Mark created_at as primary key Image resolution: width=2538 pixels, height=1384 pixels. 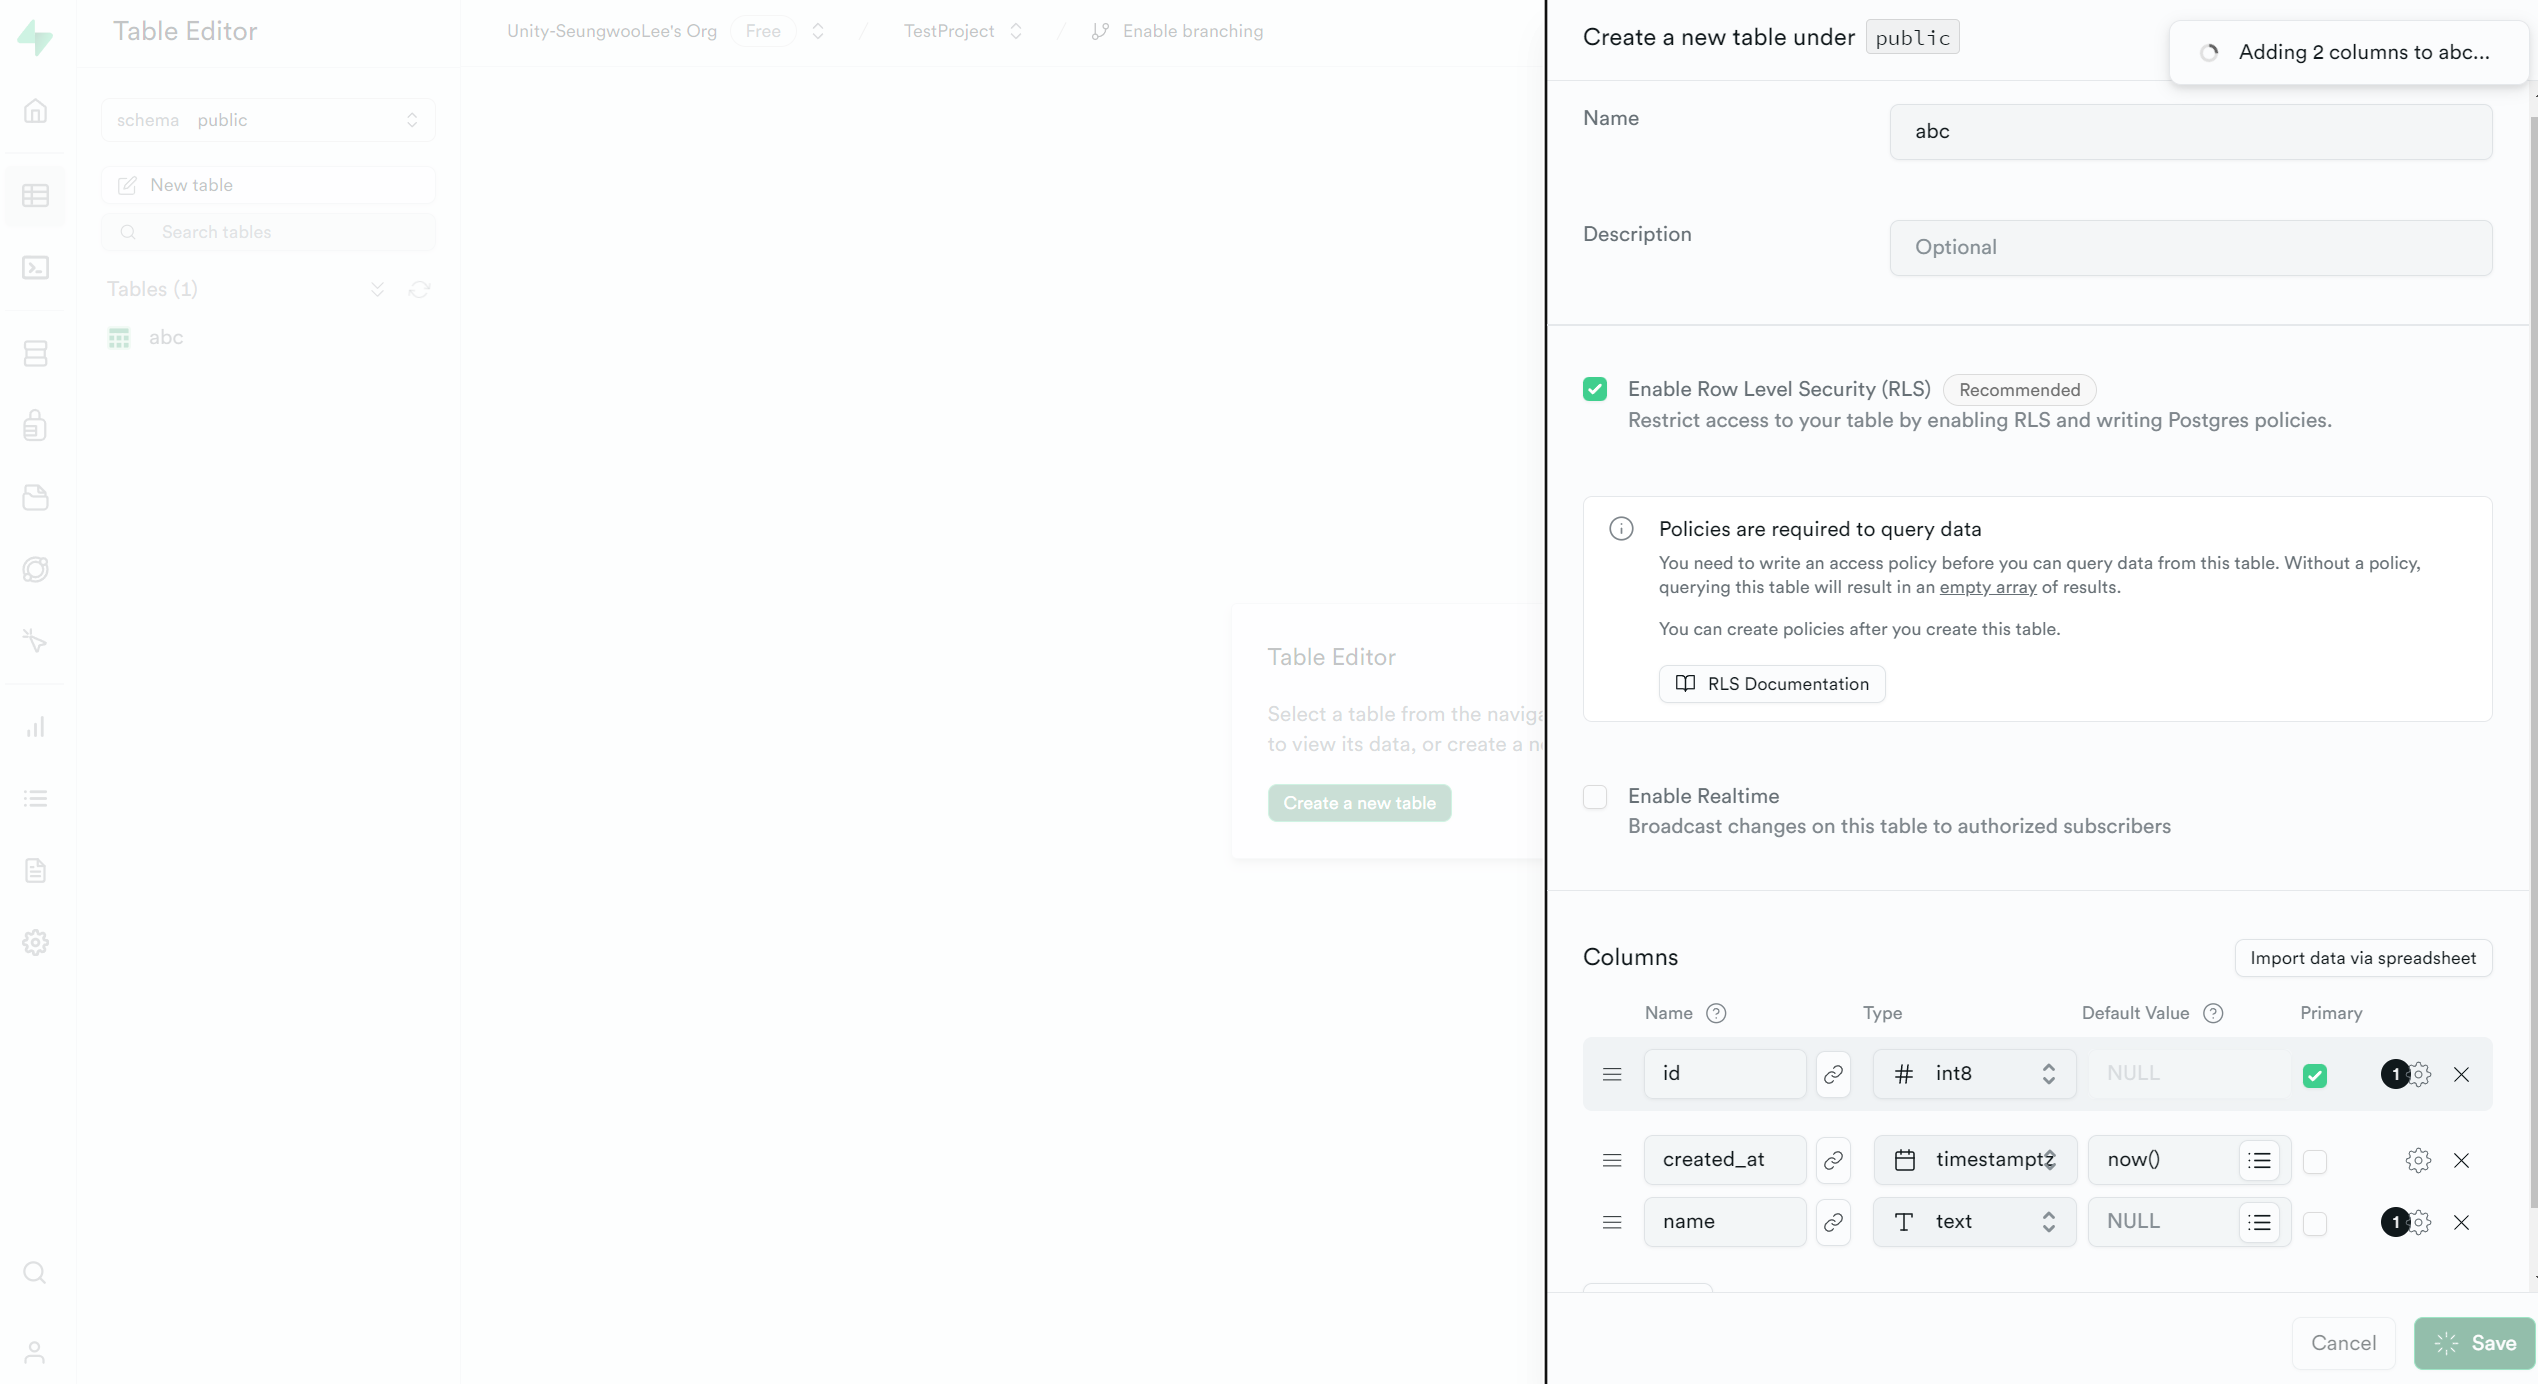coord(2314,1161)
